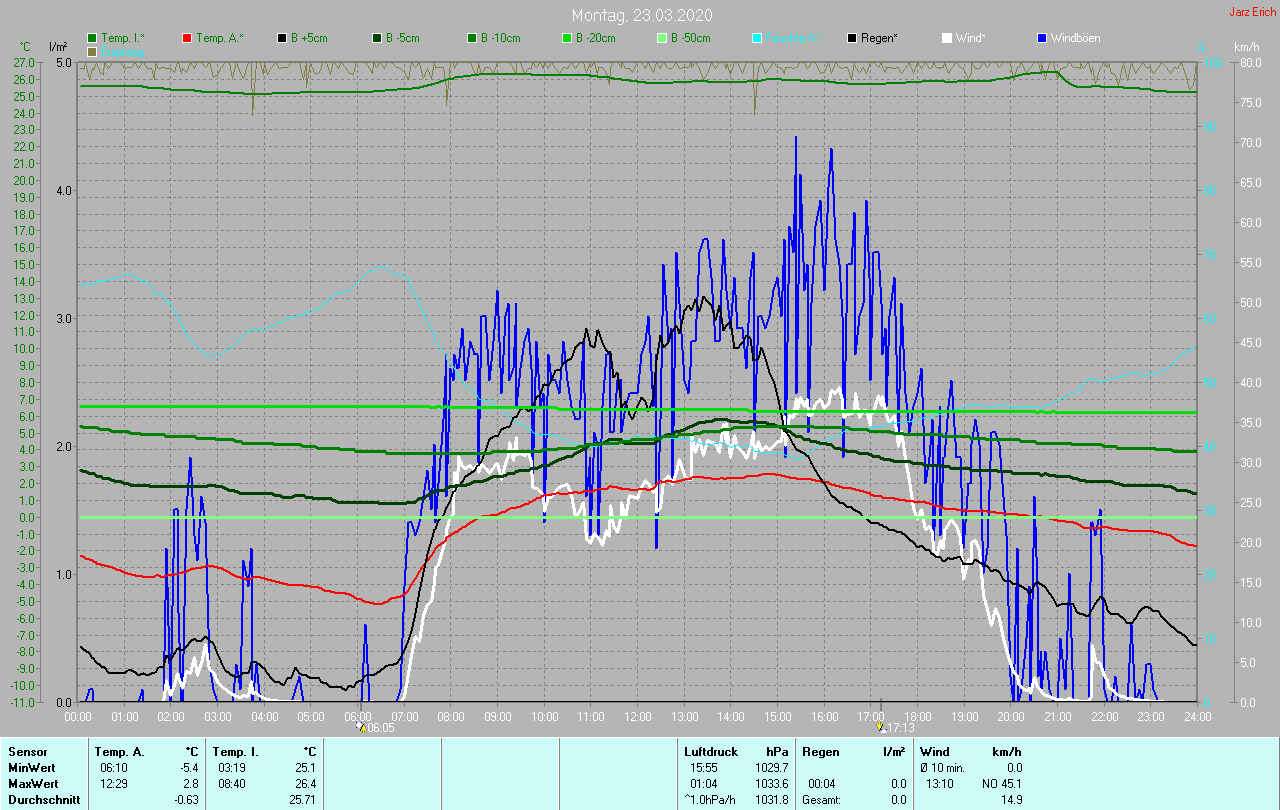Viewport: 1280px width, 810px height.
Task: Select the light green B -50cm swatch
Action: click(661, 38)
